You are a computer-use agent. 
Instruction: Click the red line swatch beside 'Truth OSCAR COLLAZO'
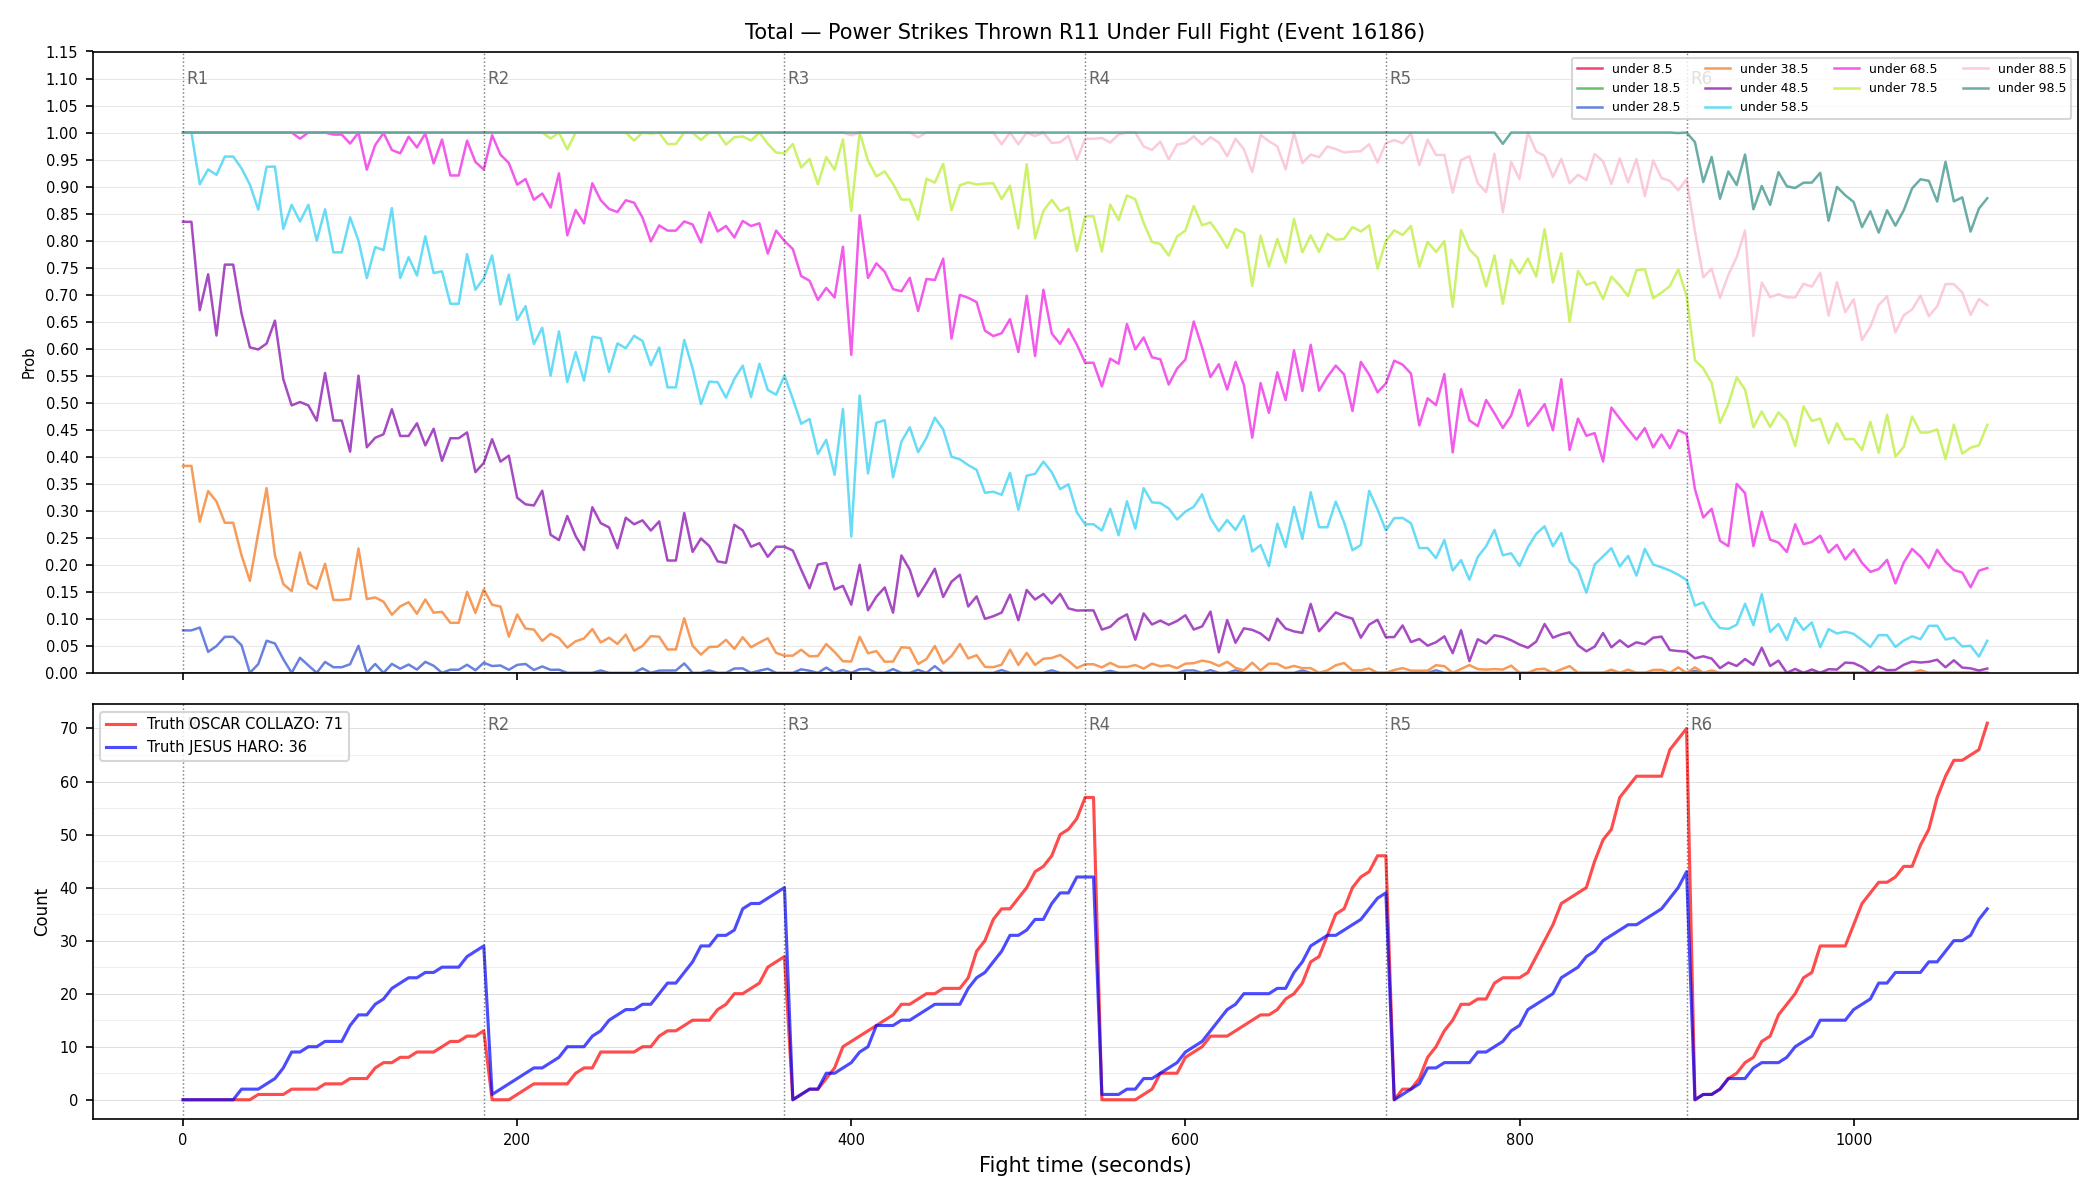coord(121,724)
